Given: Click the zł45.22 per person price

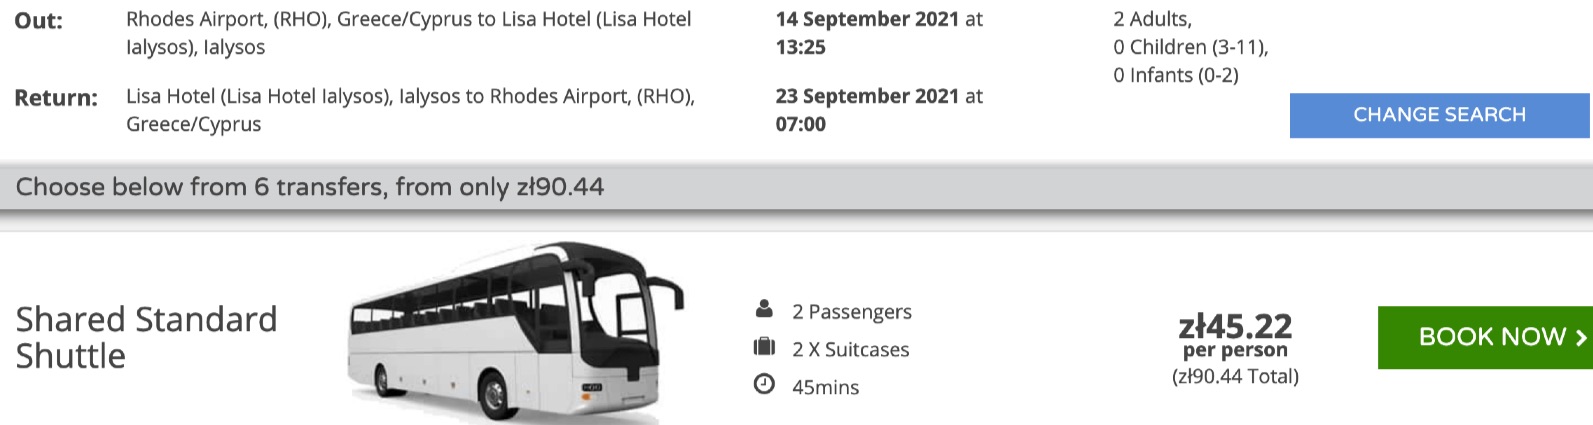Looking at the screenshot, I should tap(1235, 335).
